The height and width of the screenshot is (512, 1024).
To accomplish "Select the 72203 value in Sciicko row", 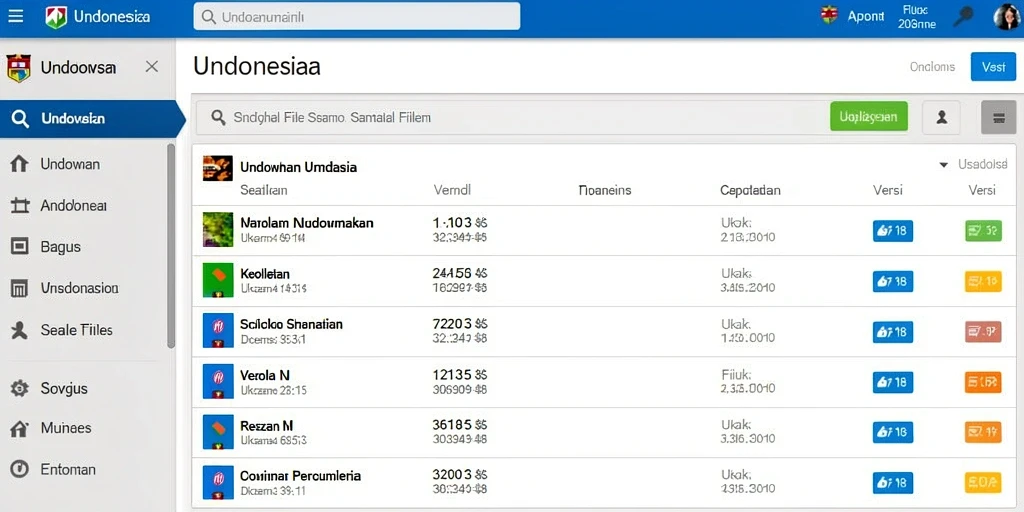I will click(x=460, y=324).
